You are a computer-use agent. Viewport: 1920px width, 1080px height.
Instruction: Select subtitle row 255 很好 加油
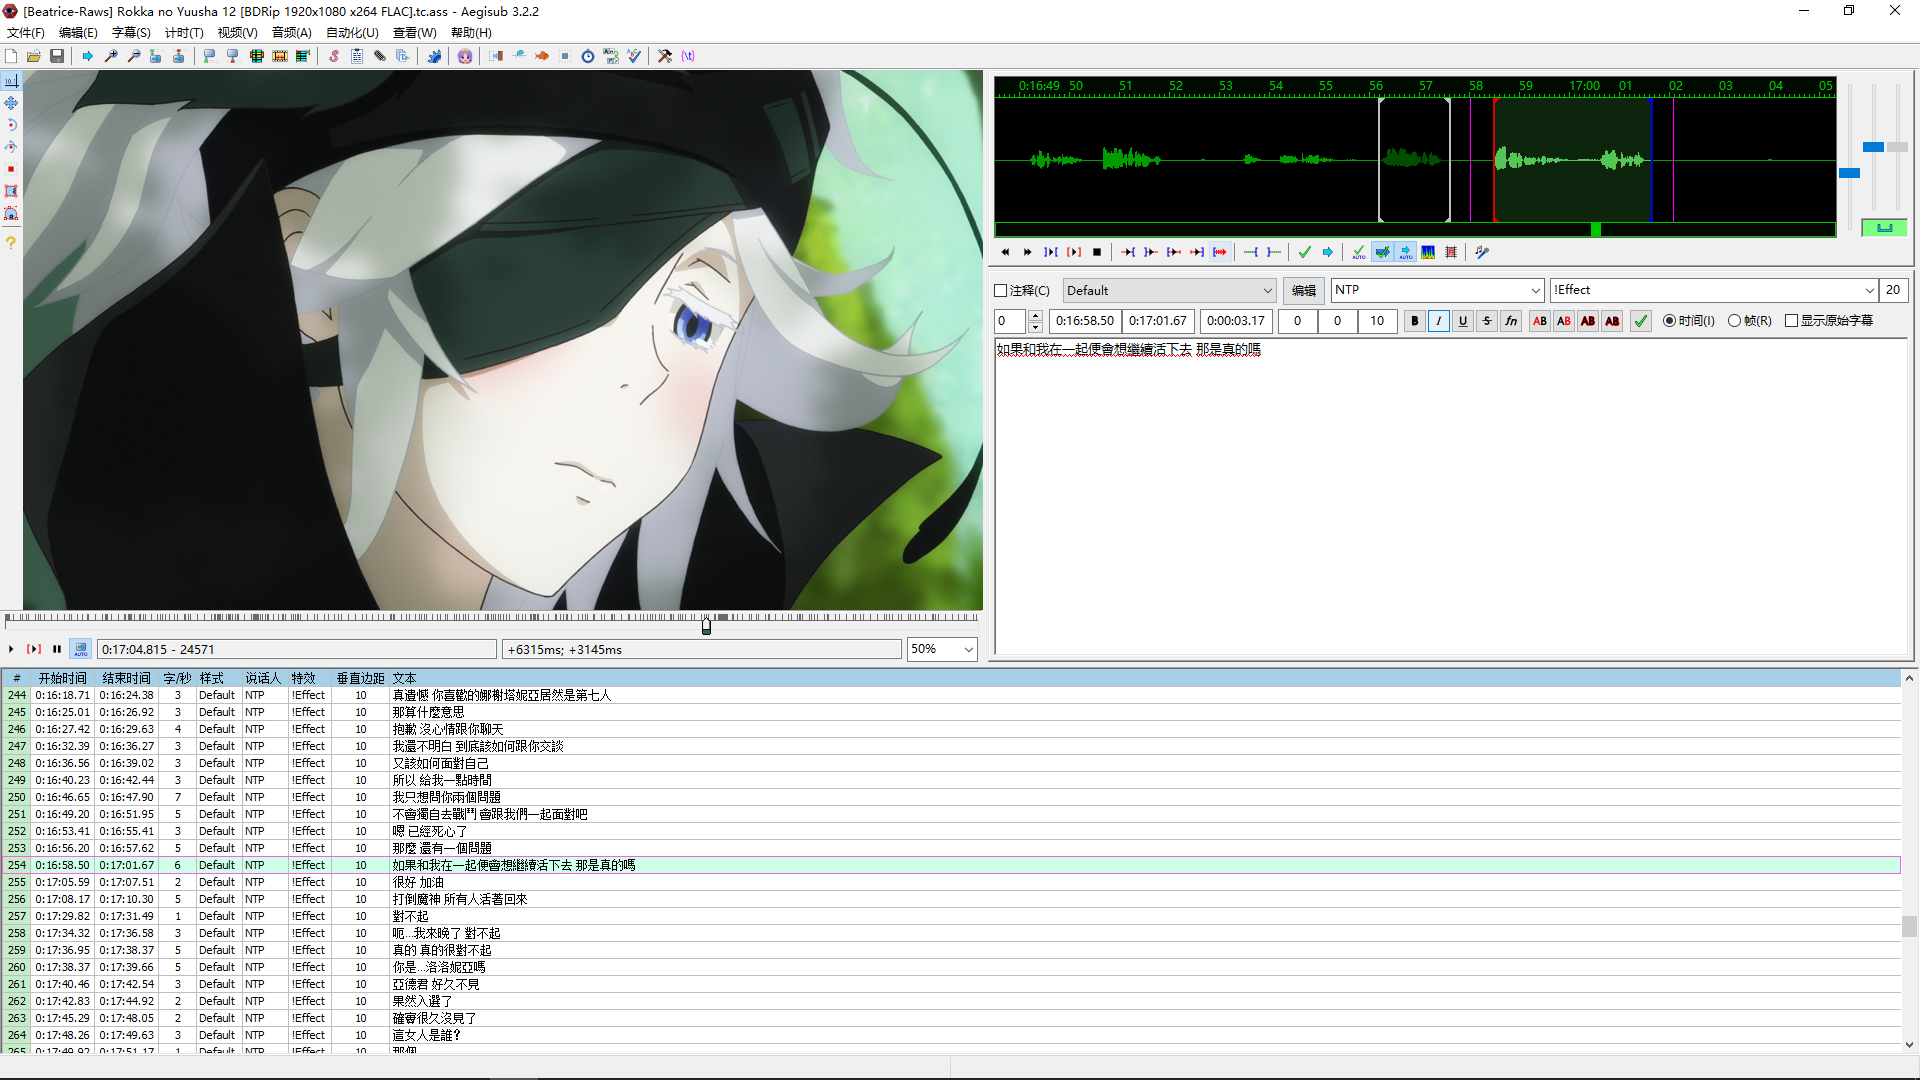[950, 882]
